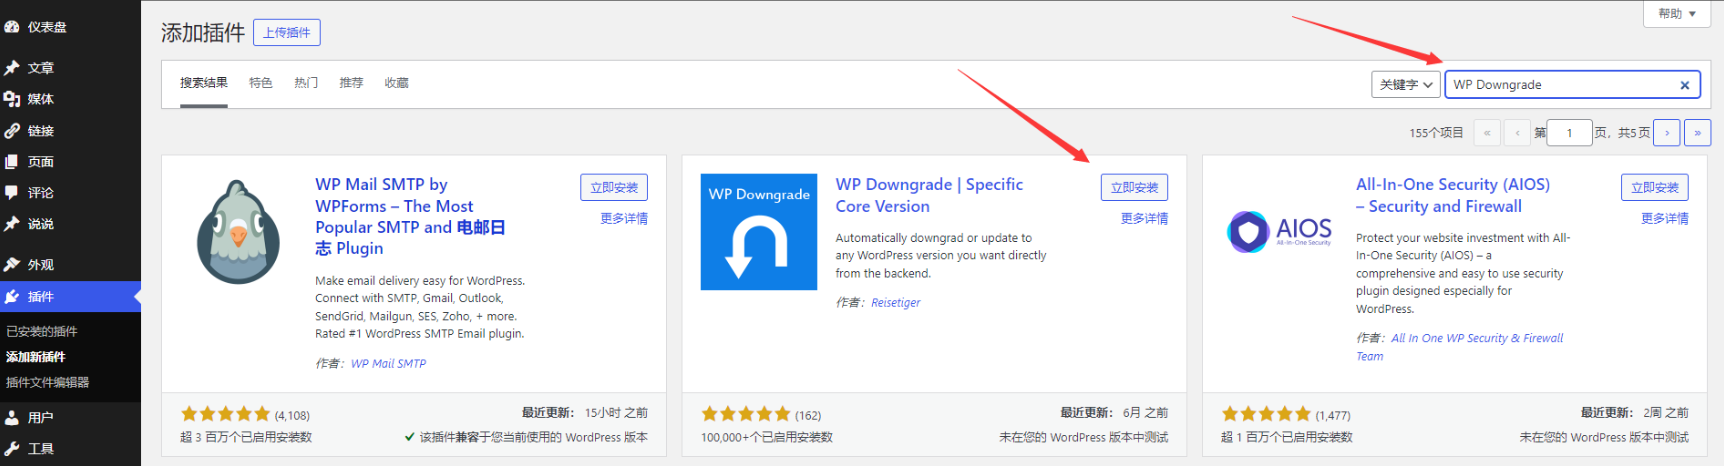
Task: Jump to last page of results
Action: (1697, 133)
